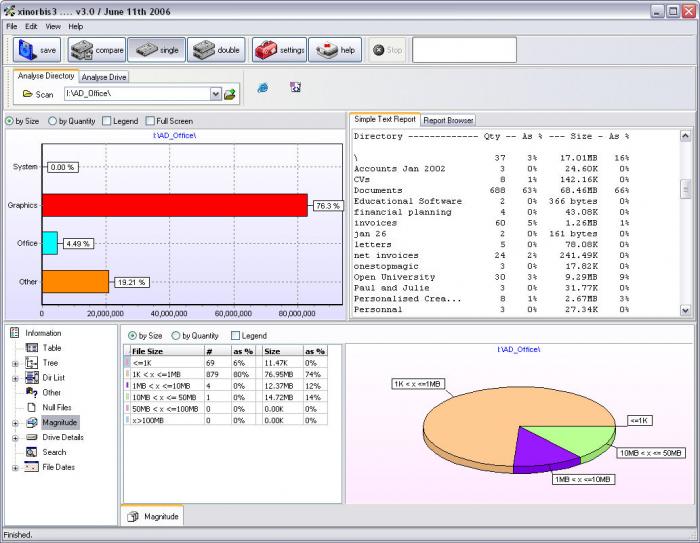Switch to Analyse Drive tab
The height and width of the screenshot is (543, 700).
[104, 77]
